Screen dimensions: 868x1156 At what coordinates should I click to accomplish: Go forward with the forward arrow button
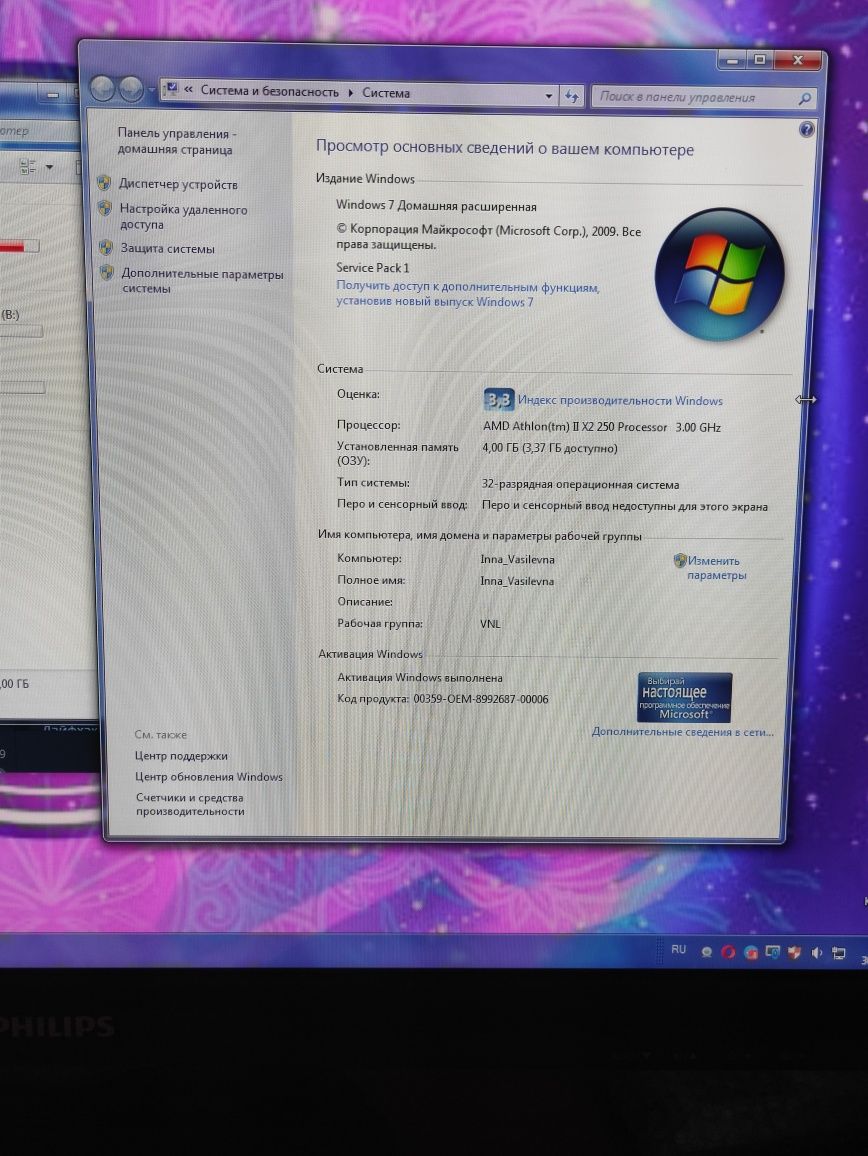131,89
